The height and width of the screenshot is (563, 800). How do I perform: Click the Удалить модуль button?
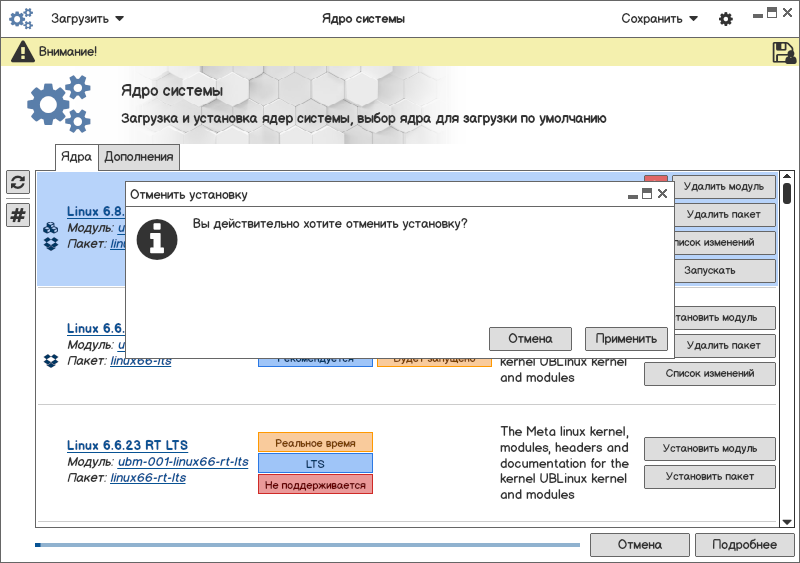[724, 187]
